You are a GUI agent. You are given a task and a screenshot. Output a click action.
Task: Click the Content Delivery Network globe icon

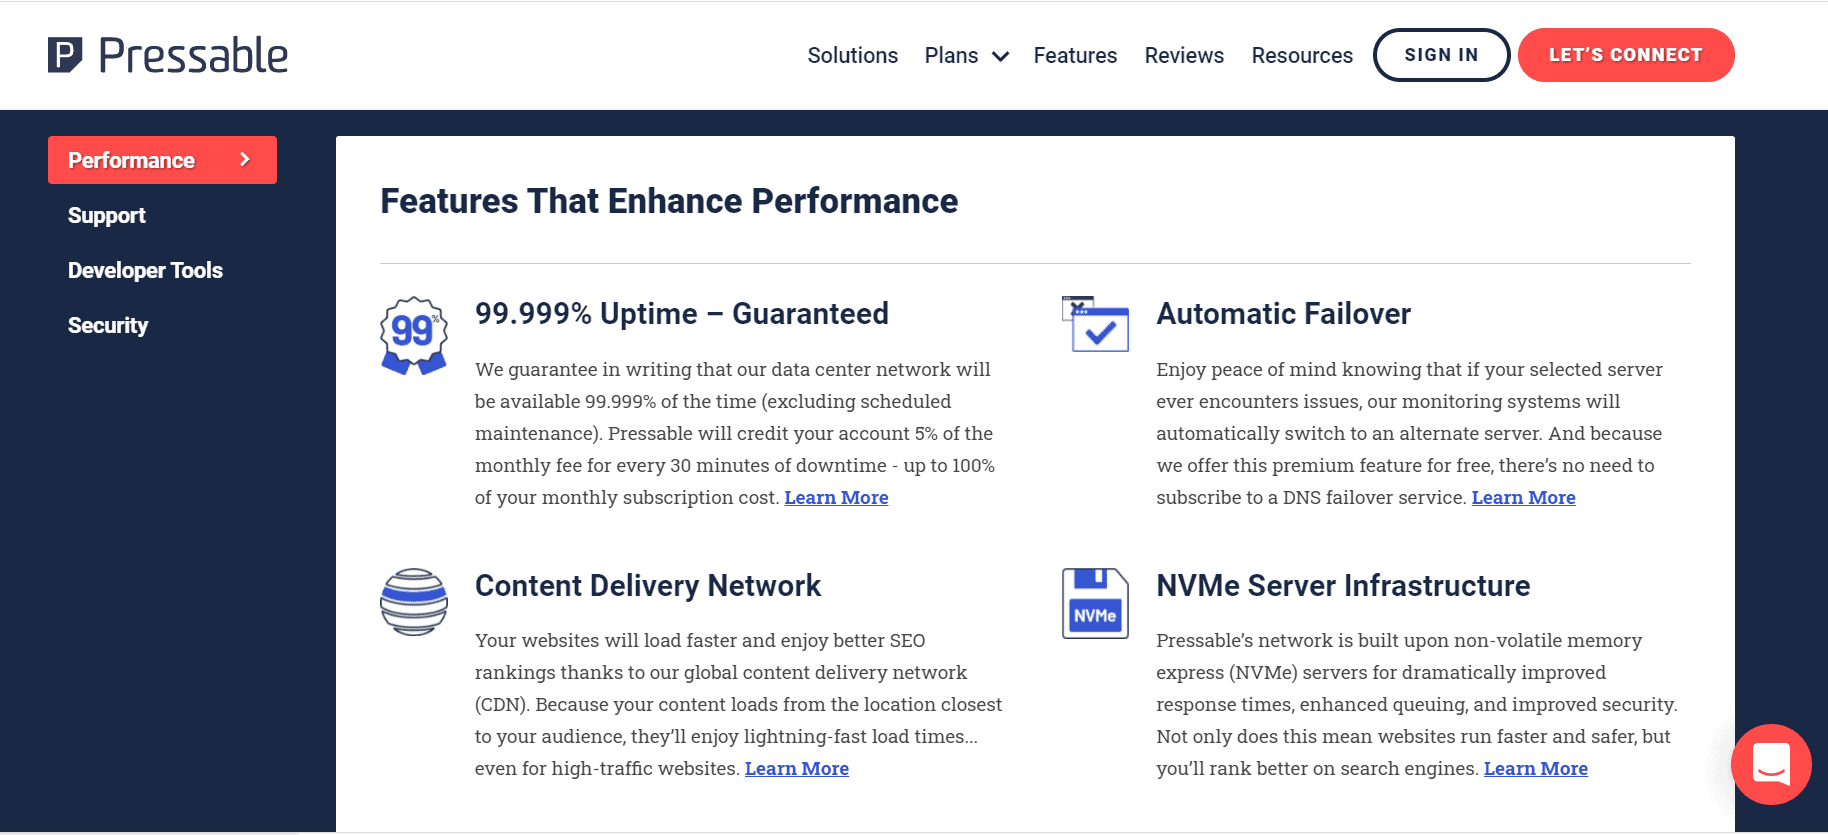[413, 602]
